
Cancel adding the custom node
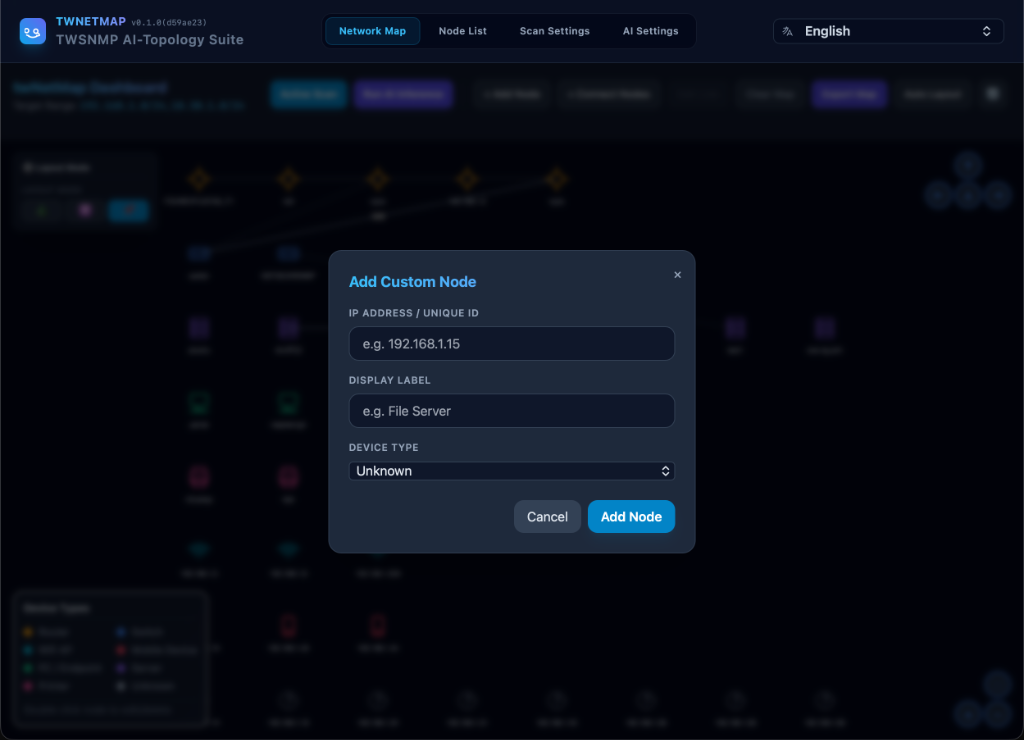tap(547, 517)
